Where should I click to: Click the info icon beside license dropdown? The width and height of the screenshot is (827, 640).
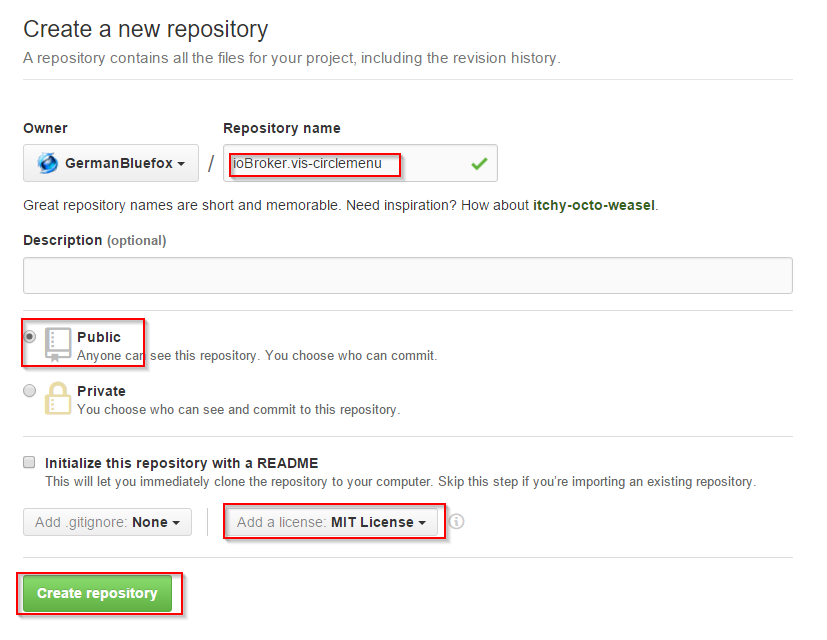(457, 522)
